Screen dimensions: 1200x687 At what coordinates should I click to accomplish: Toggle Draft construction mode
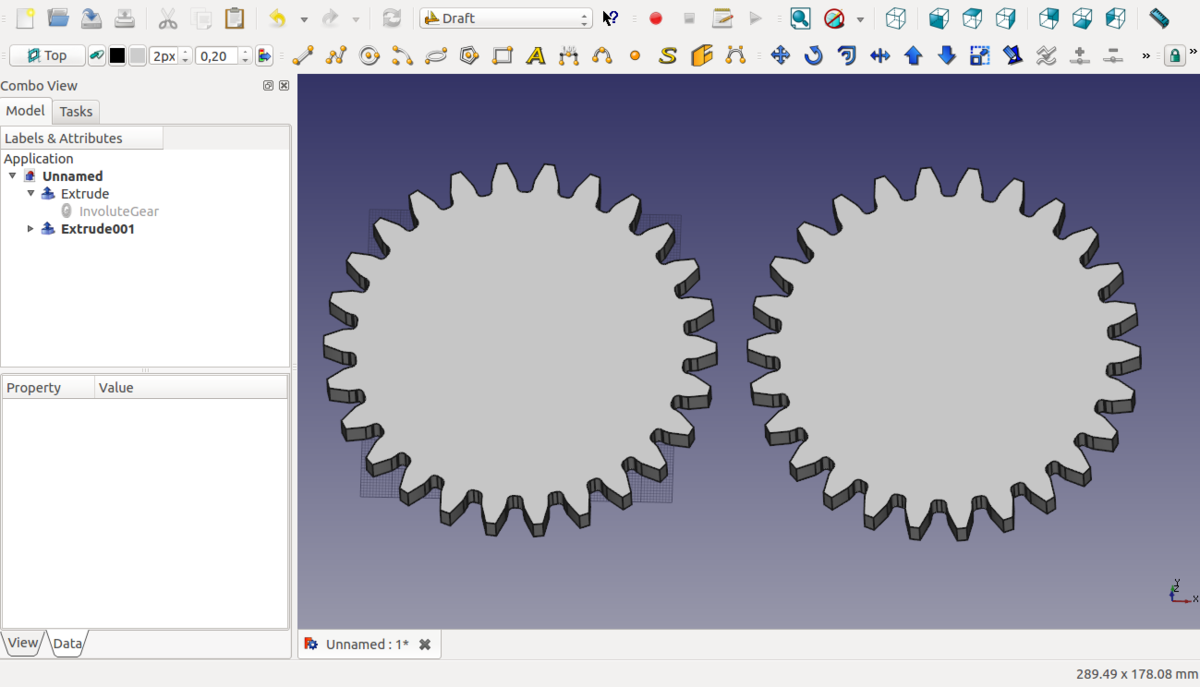[x=97, y=56]
